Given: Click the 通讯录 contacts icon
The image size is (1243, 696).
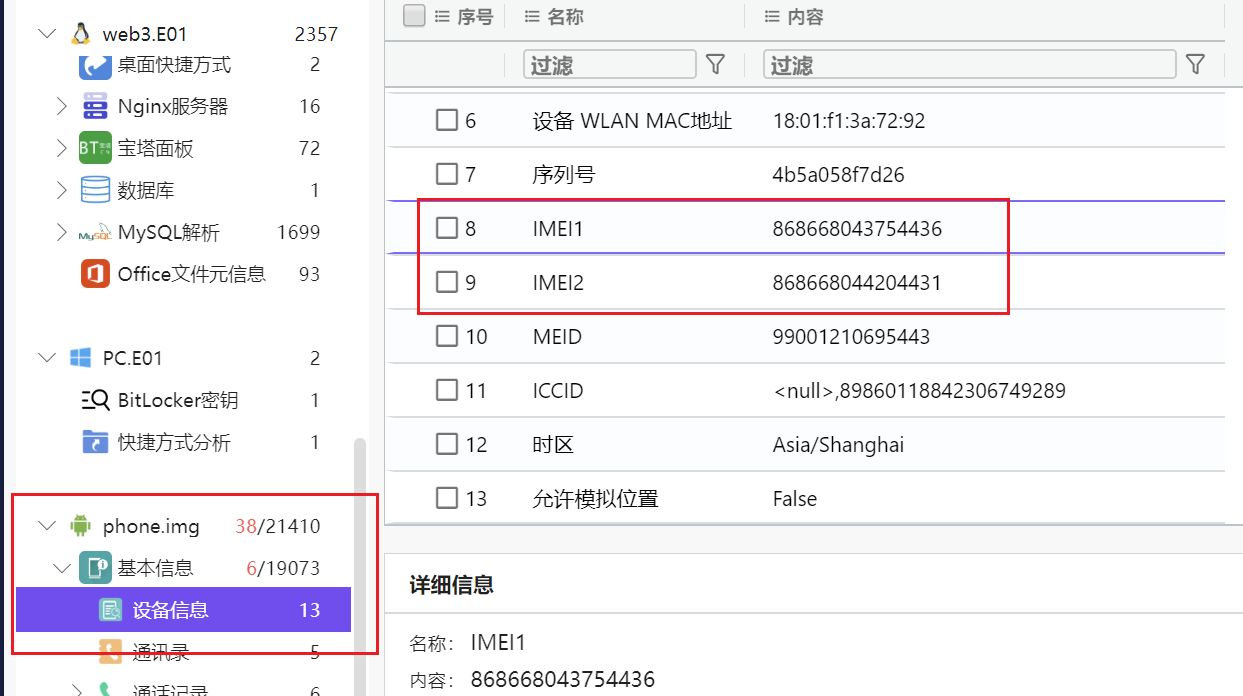Looking at the screenshot, I should tap(111, 652).
